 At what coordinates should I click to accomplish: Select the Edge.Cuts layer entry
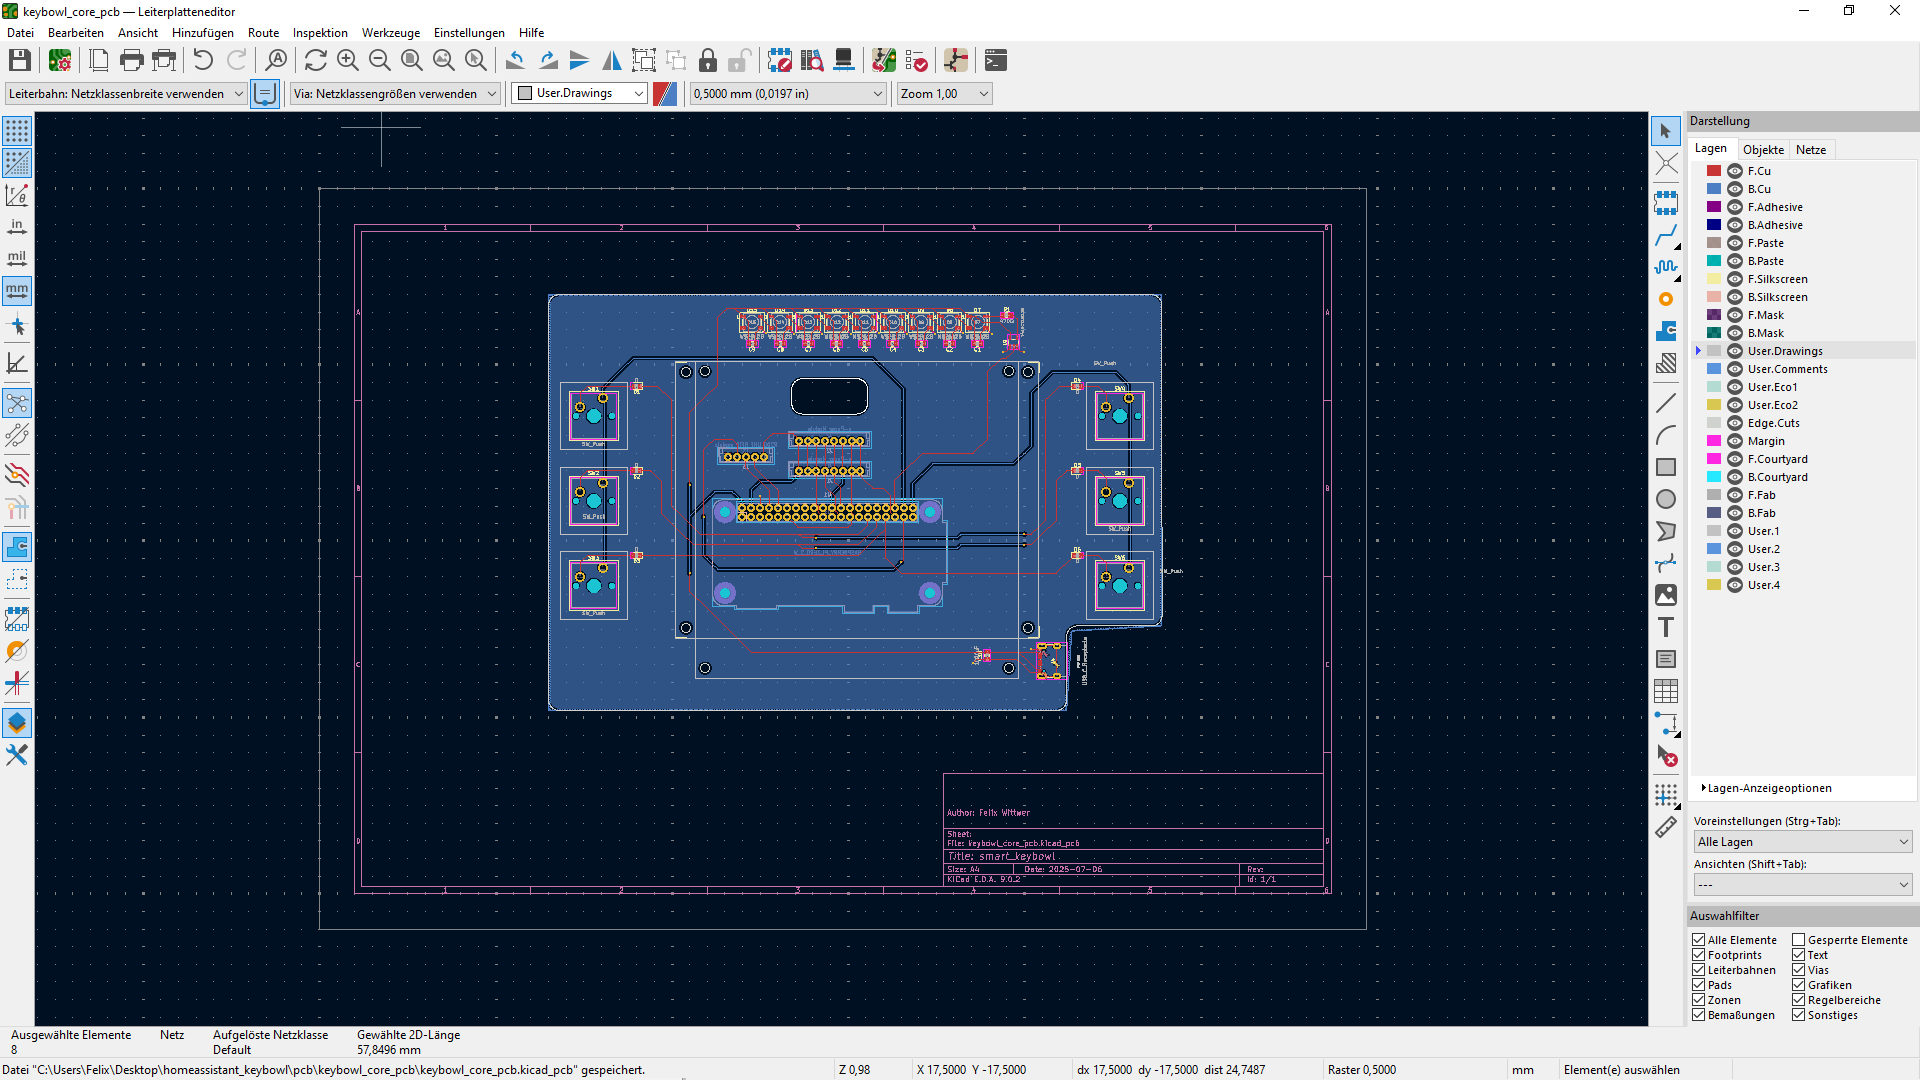pos(1773,423)
